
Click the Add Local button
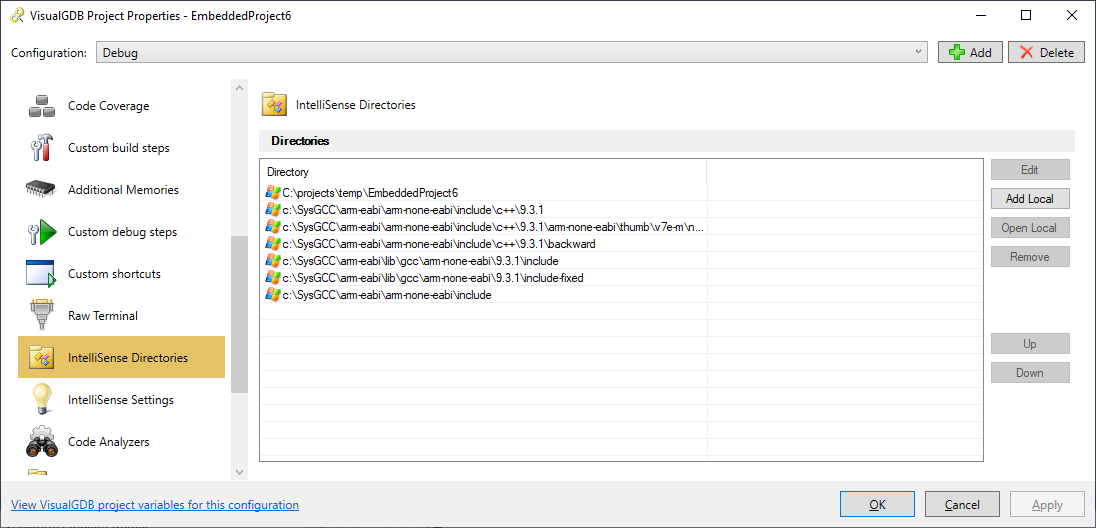click(x=1030, y=199)
